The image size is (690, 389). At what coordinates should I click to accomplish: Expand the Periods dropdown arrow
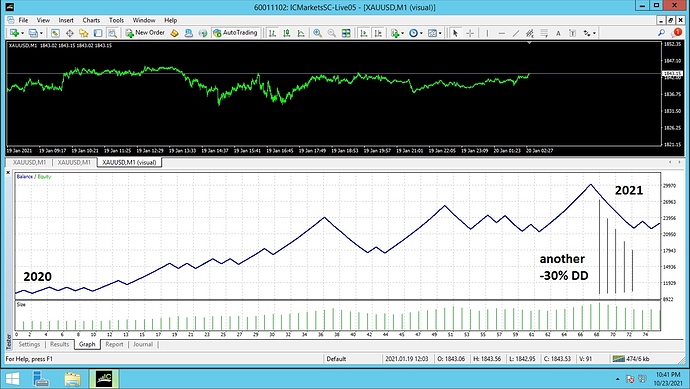(x=421, y=33)
